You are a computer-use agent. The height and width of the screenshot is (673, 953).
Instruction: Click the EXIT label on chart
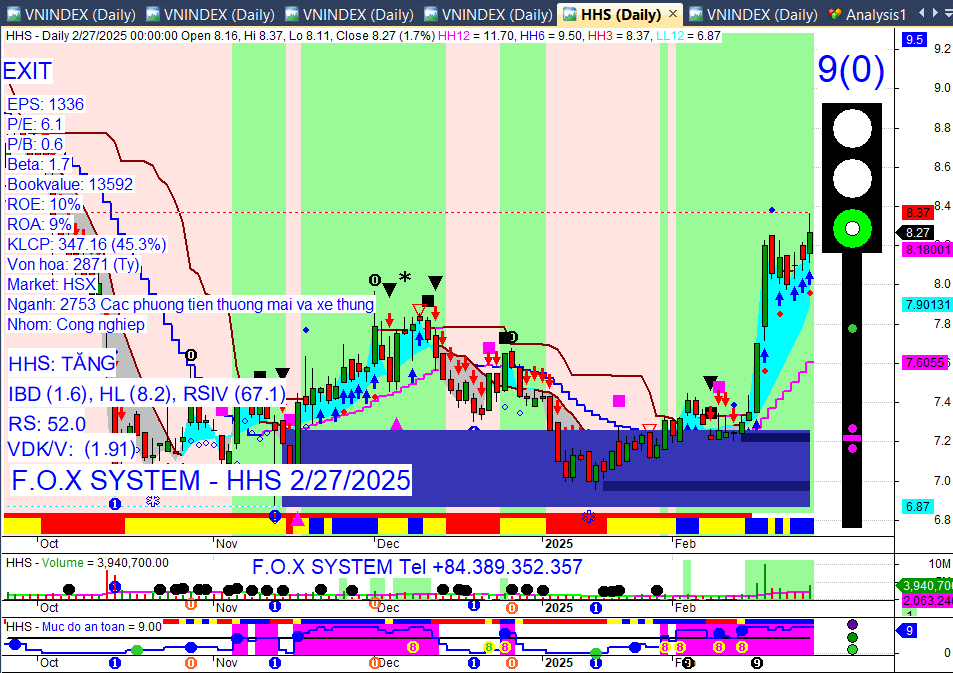tap(27, 71)
